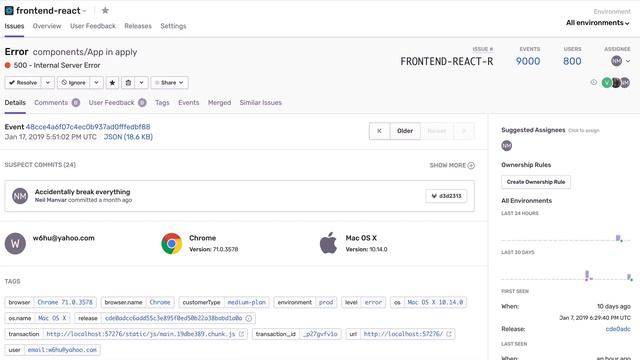
Task: Open the All environments dropdown
Action: 598,23
